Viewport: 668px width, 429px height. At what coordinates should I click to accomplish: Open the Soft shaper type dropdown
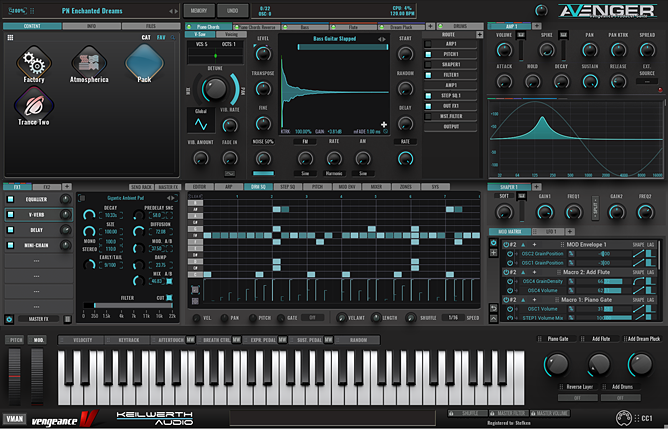tap(504, 196)
